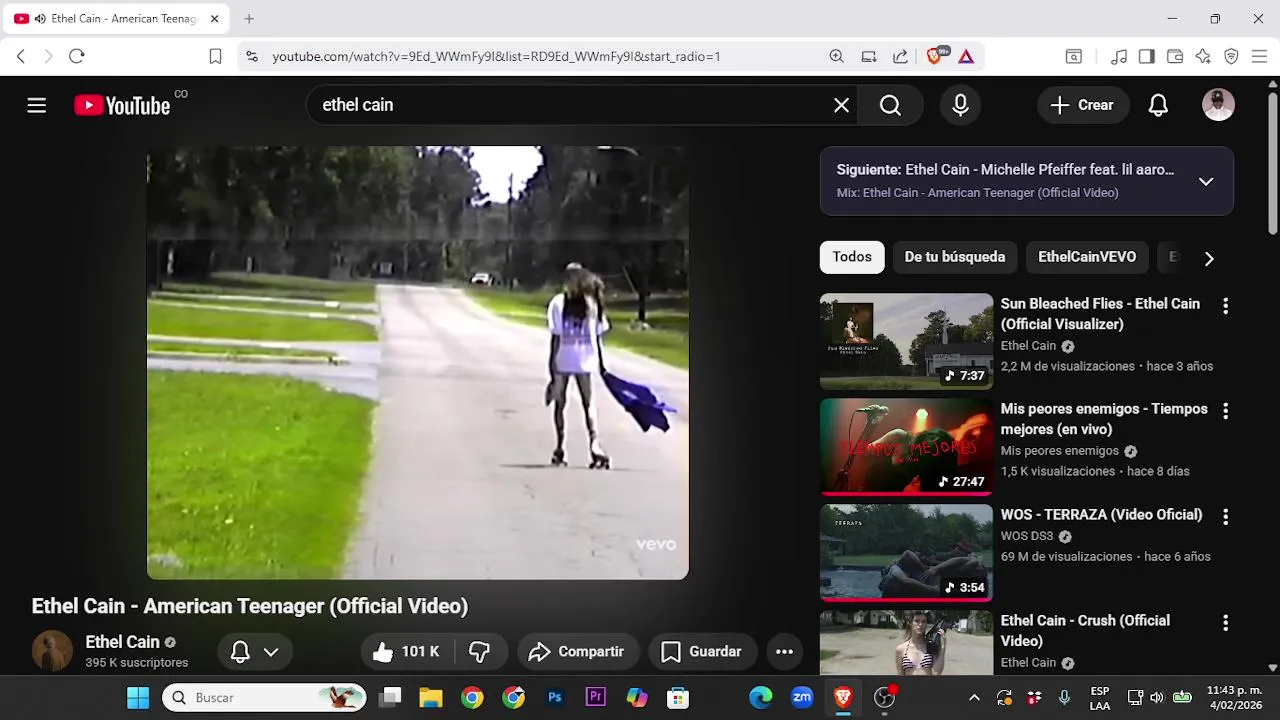Open more actions three-dot menu under video
The width and height of the screenshot is (1280, 720).
point(785,652)
